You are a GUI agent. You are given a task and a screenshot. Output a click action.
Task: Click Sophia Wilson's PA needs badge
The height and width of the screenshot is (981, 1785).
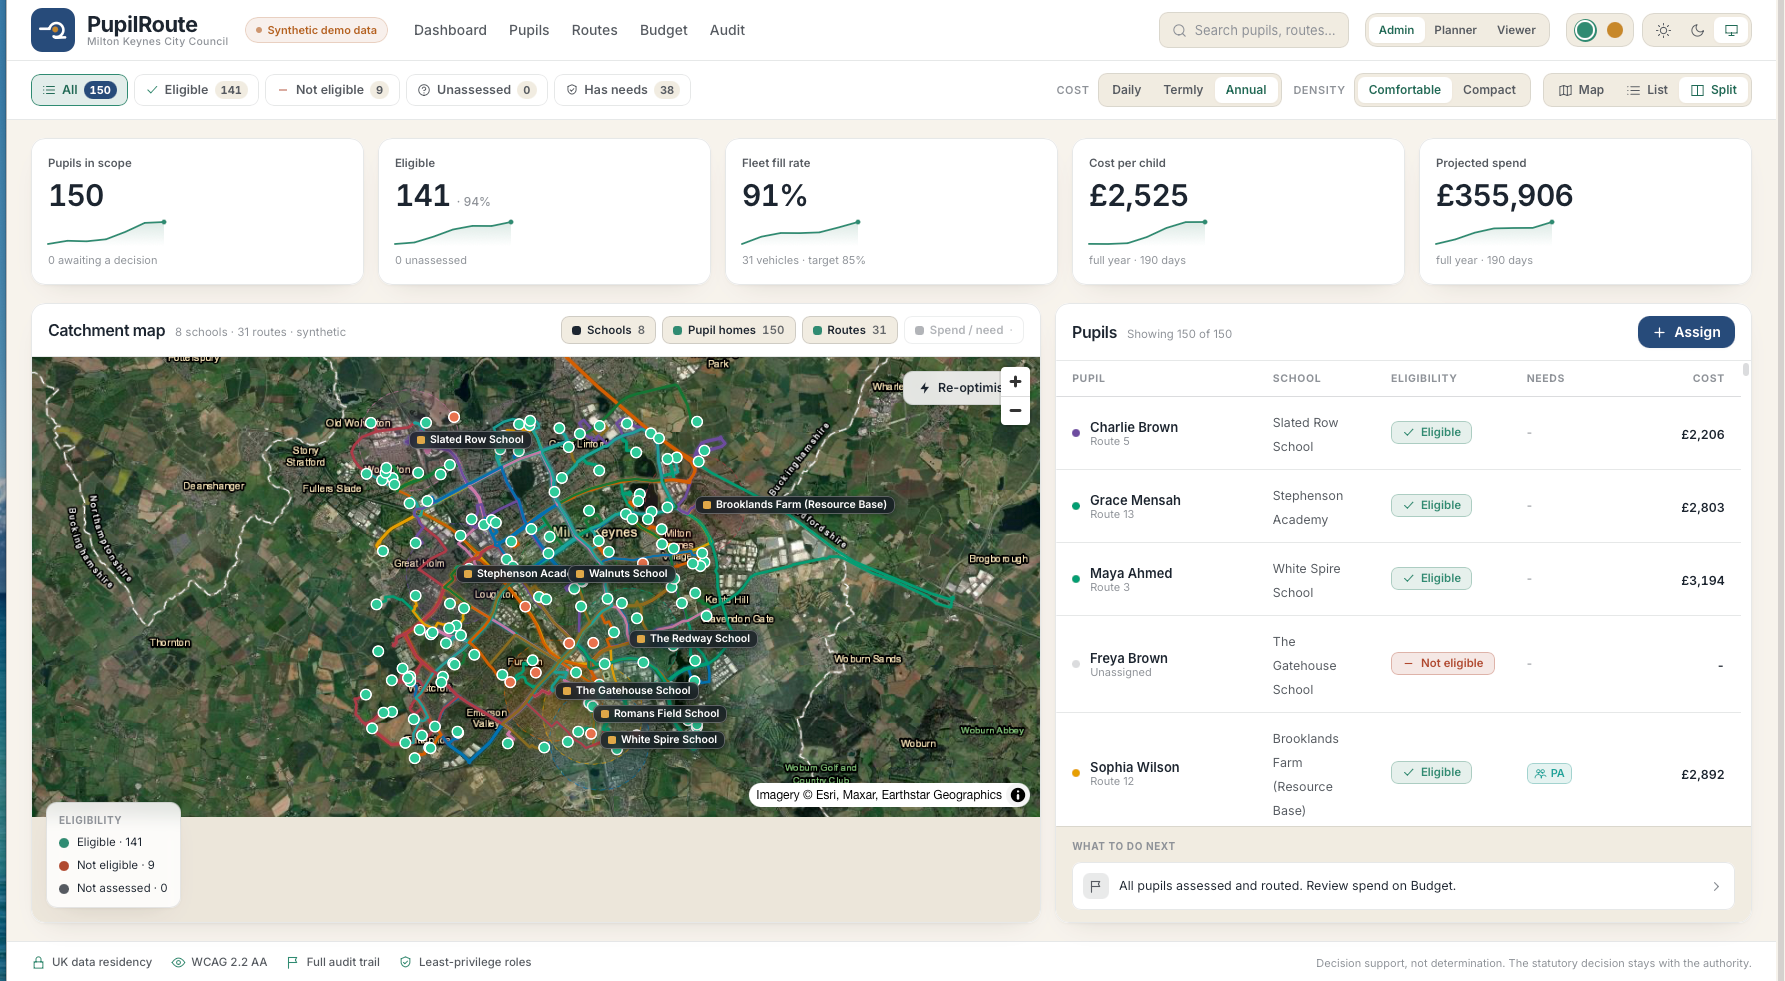click(x=1549, y=773)
